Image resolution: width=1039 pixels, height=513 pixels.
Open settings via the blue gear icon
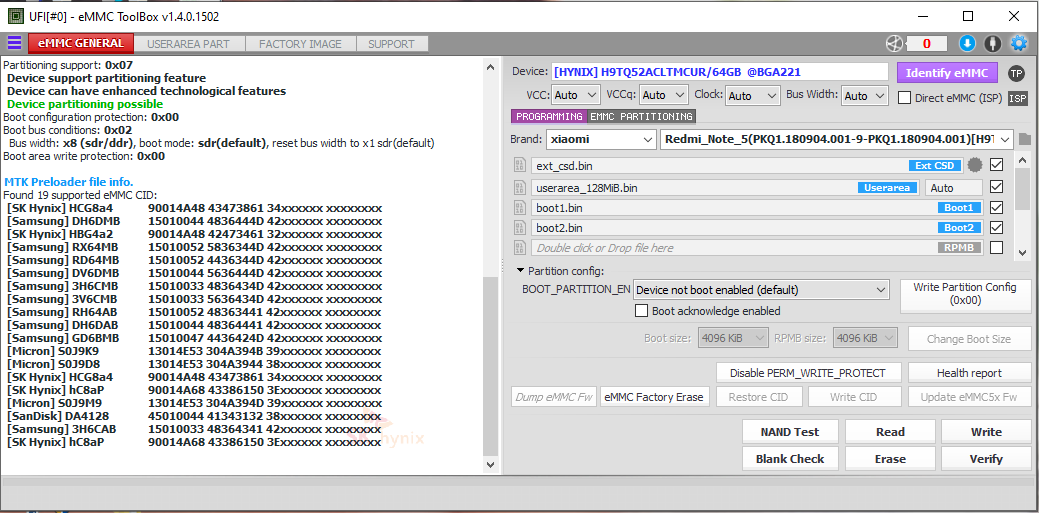1018,44
